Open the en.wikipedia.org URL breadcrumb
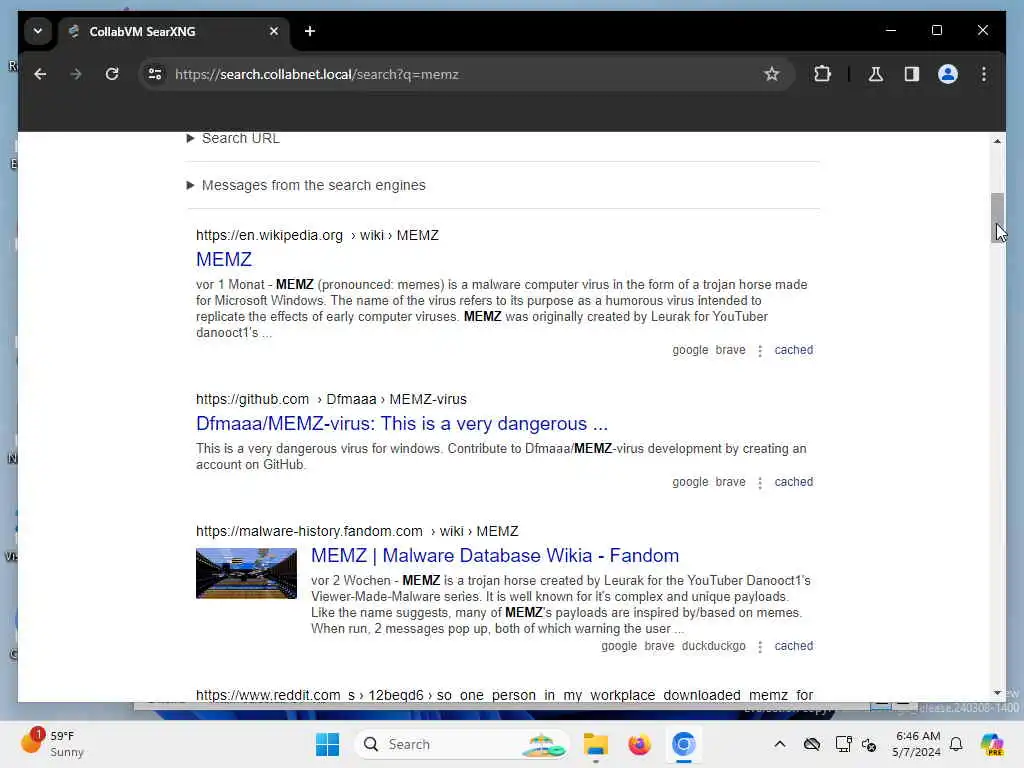Image resolution: width=1024 pixels, height=768 pixels. click(x=317, y=235)
